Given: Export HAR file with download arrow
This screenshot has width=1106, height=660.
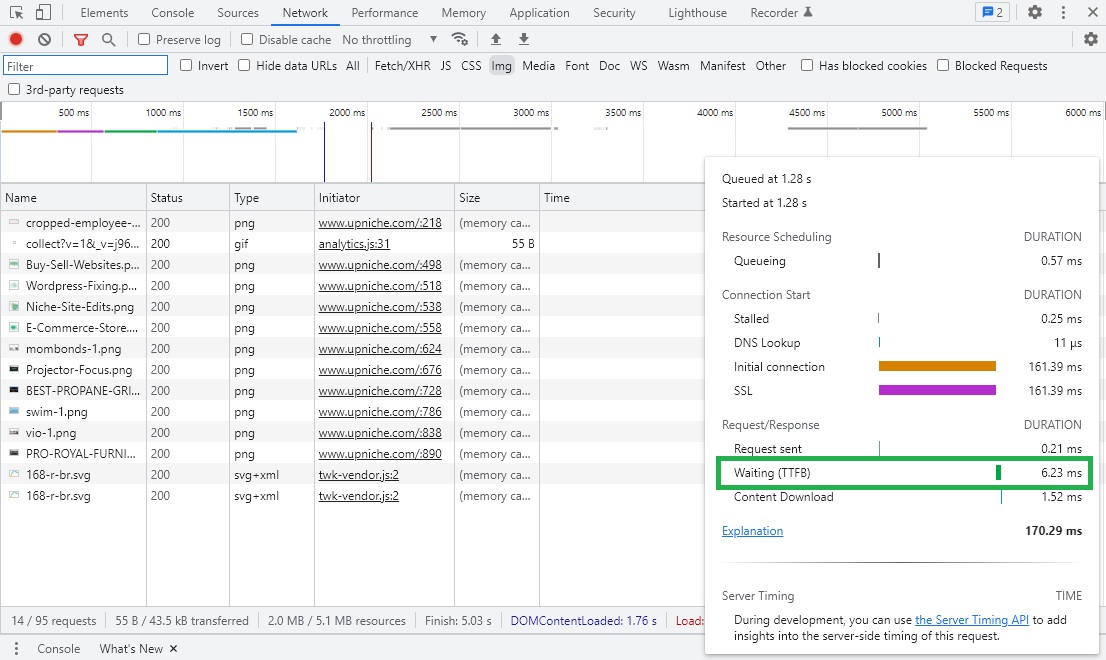Looking at the screenshot, I should pyautogui.click(x=523, y=39).
